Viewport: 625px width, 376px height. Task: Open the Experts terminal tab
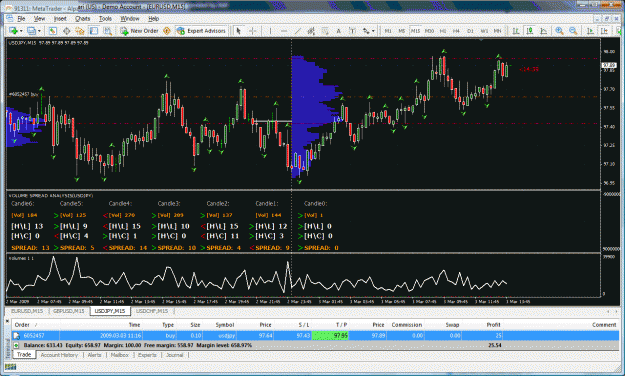pos(147,355)
